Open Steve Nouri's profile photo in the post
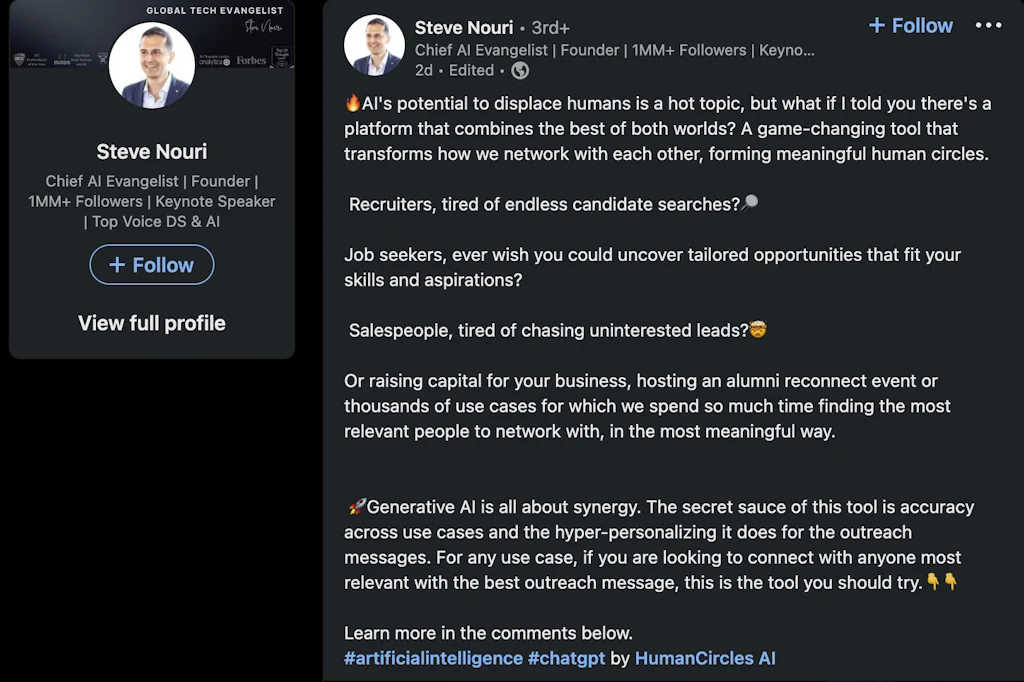1024x682 pixels. pyautogui.click(x=374, y=44)
